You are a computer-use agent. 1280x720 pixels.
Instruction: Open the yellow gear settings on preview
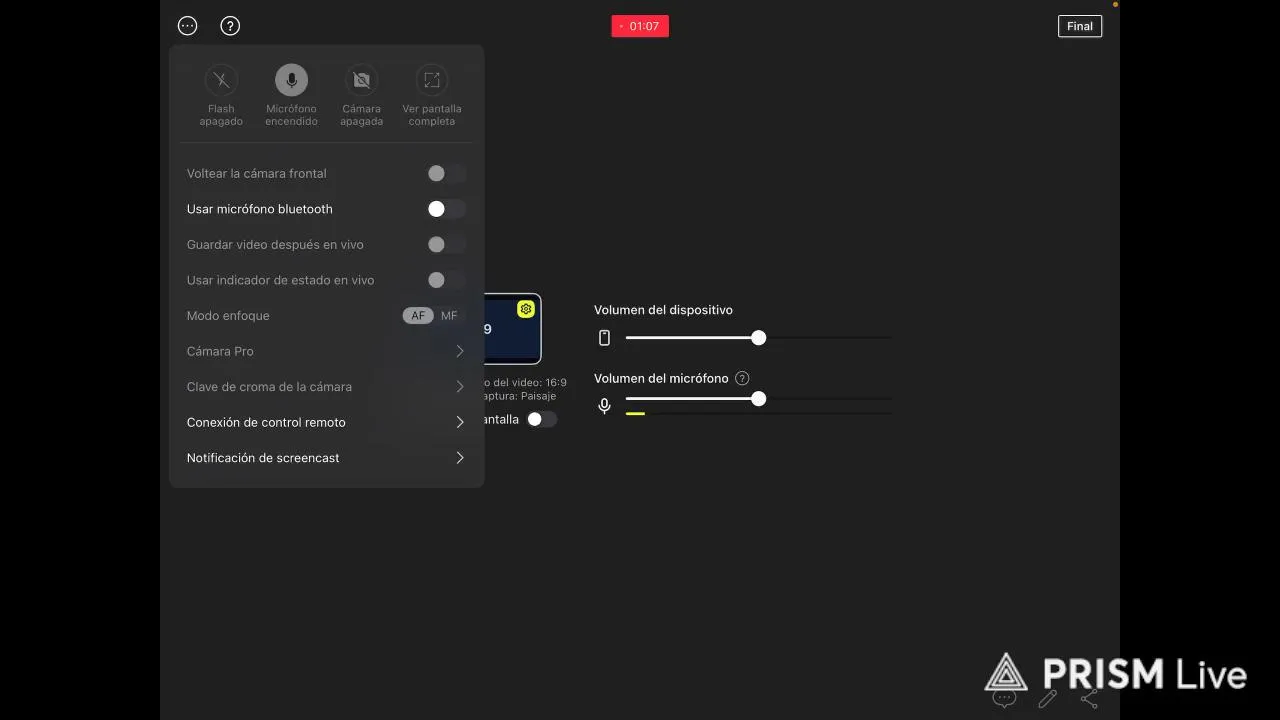coord(526,309)
